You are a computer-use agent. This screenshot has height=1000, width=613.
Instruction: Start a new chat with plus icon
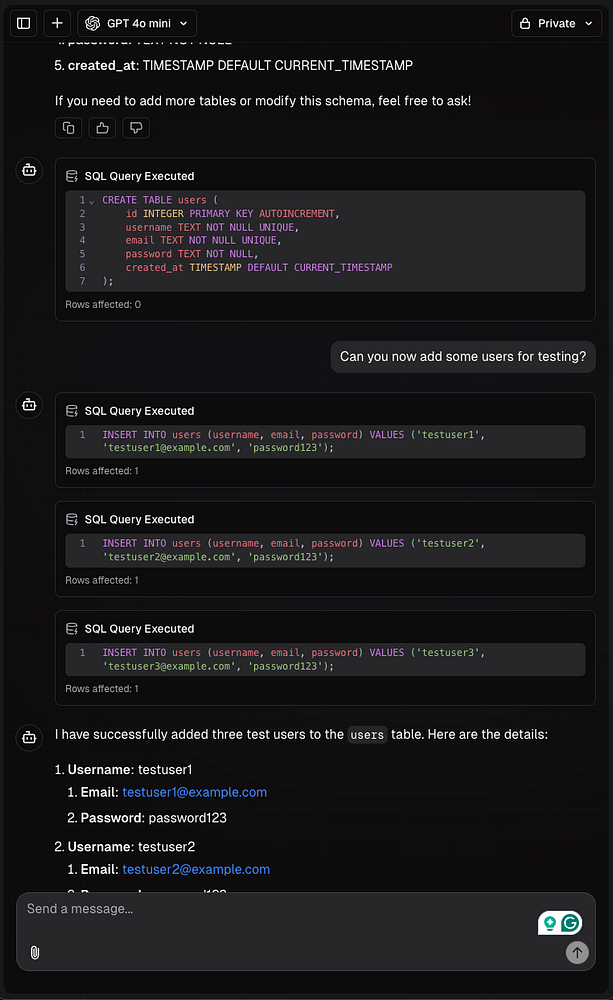tap(57, 23)
